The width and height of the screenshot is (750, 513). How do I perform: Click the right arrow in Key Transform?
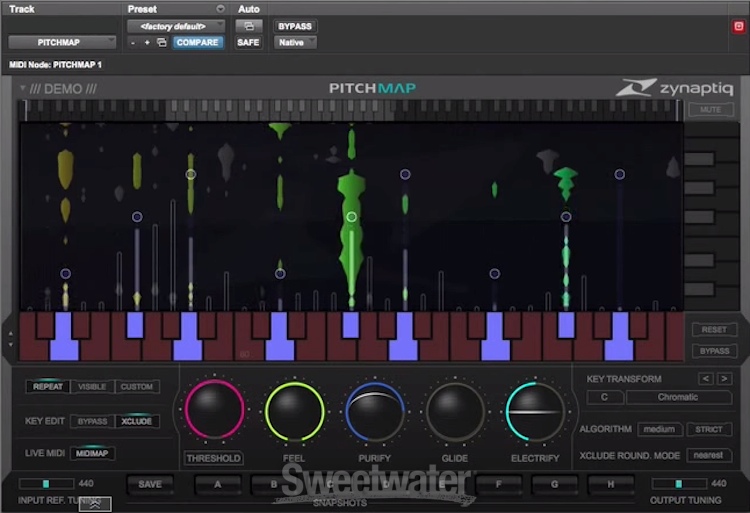(724, 379)
